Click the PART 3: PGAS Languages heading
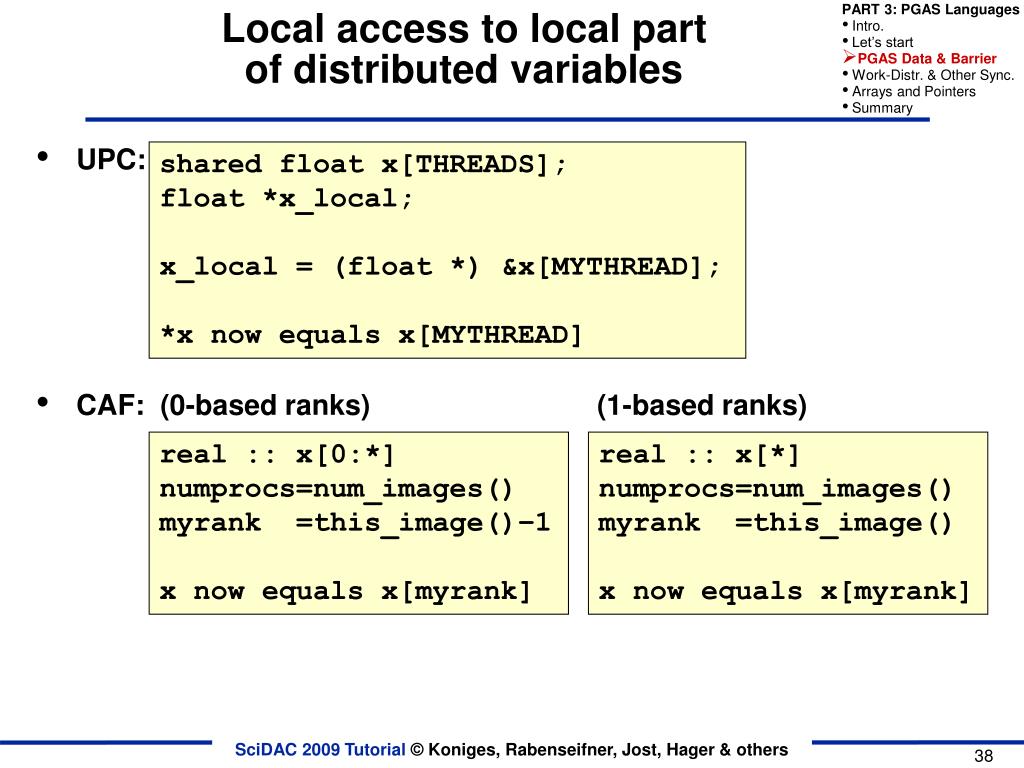The width and height of the screenshot is (1024, 768). [x=930, y=9]
